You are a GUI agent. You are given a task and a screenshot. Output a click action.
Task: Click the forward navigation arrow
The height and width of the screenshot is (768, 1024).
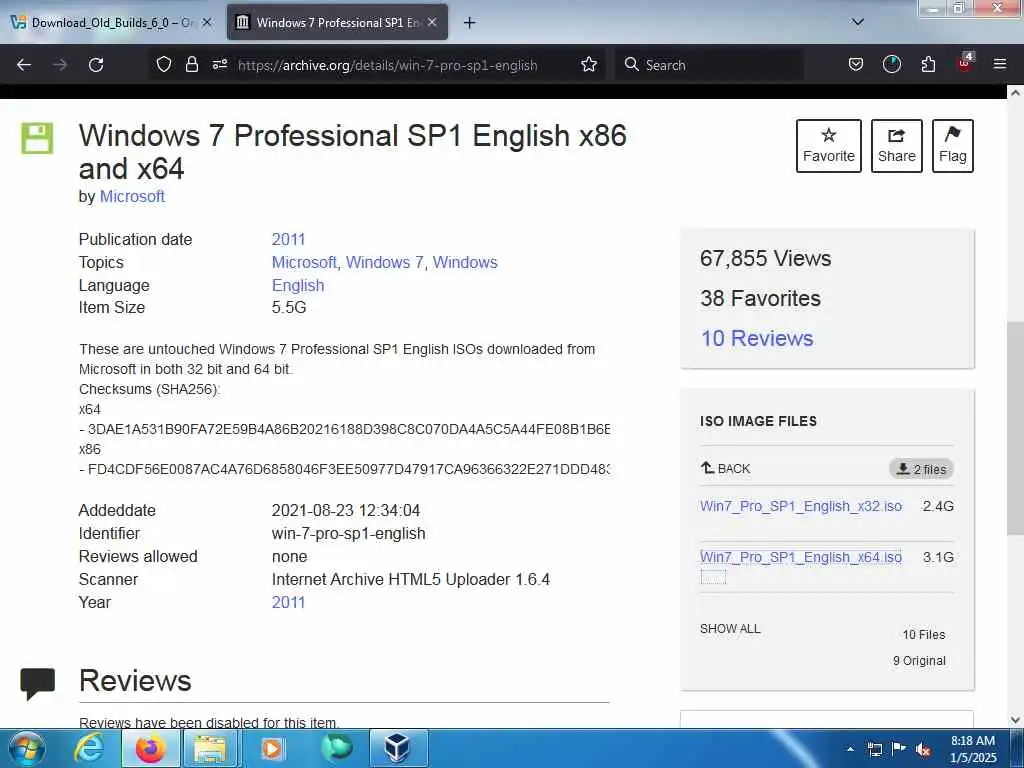60,65
